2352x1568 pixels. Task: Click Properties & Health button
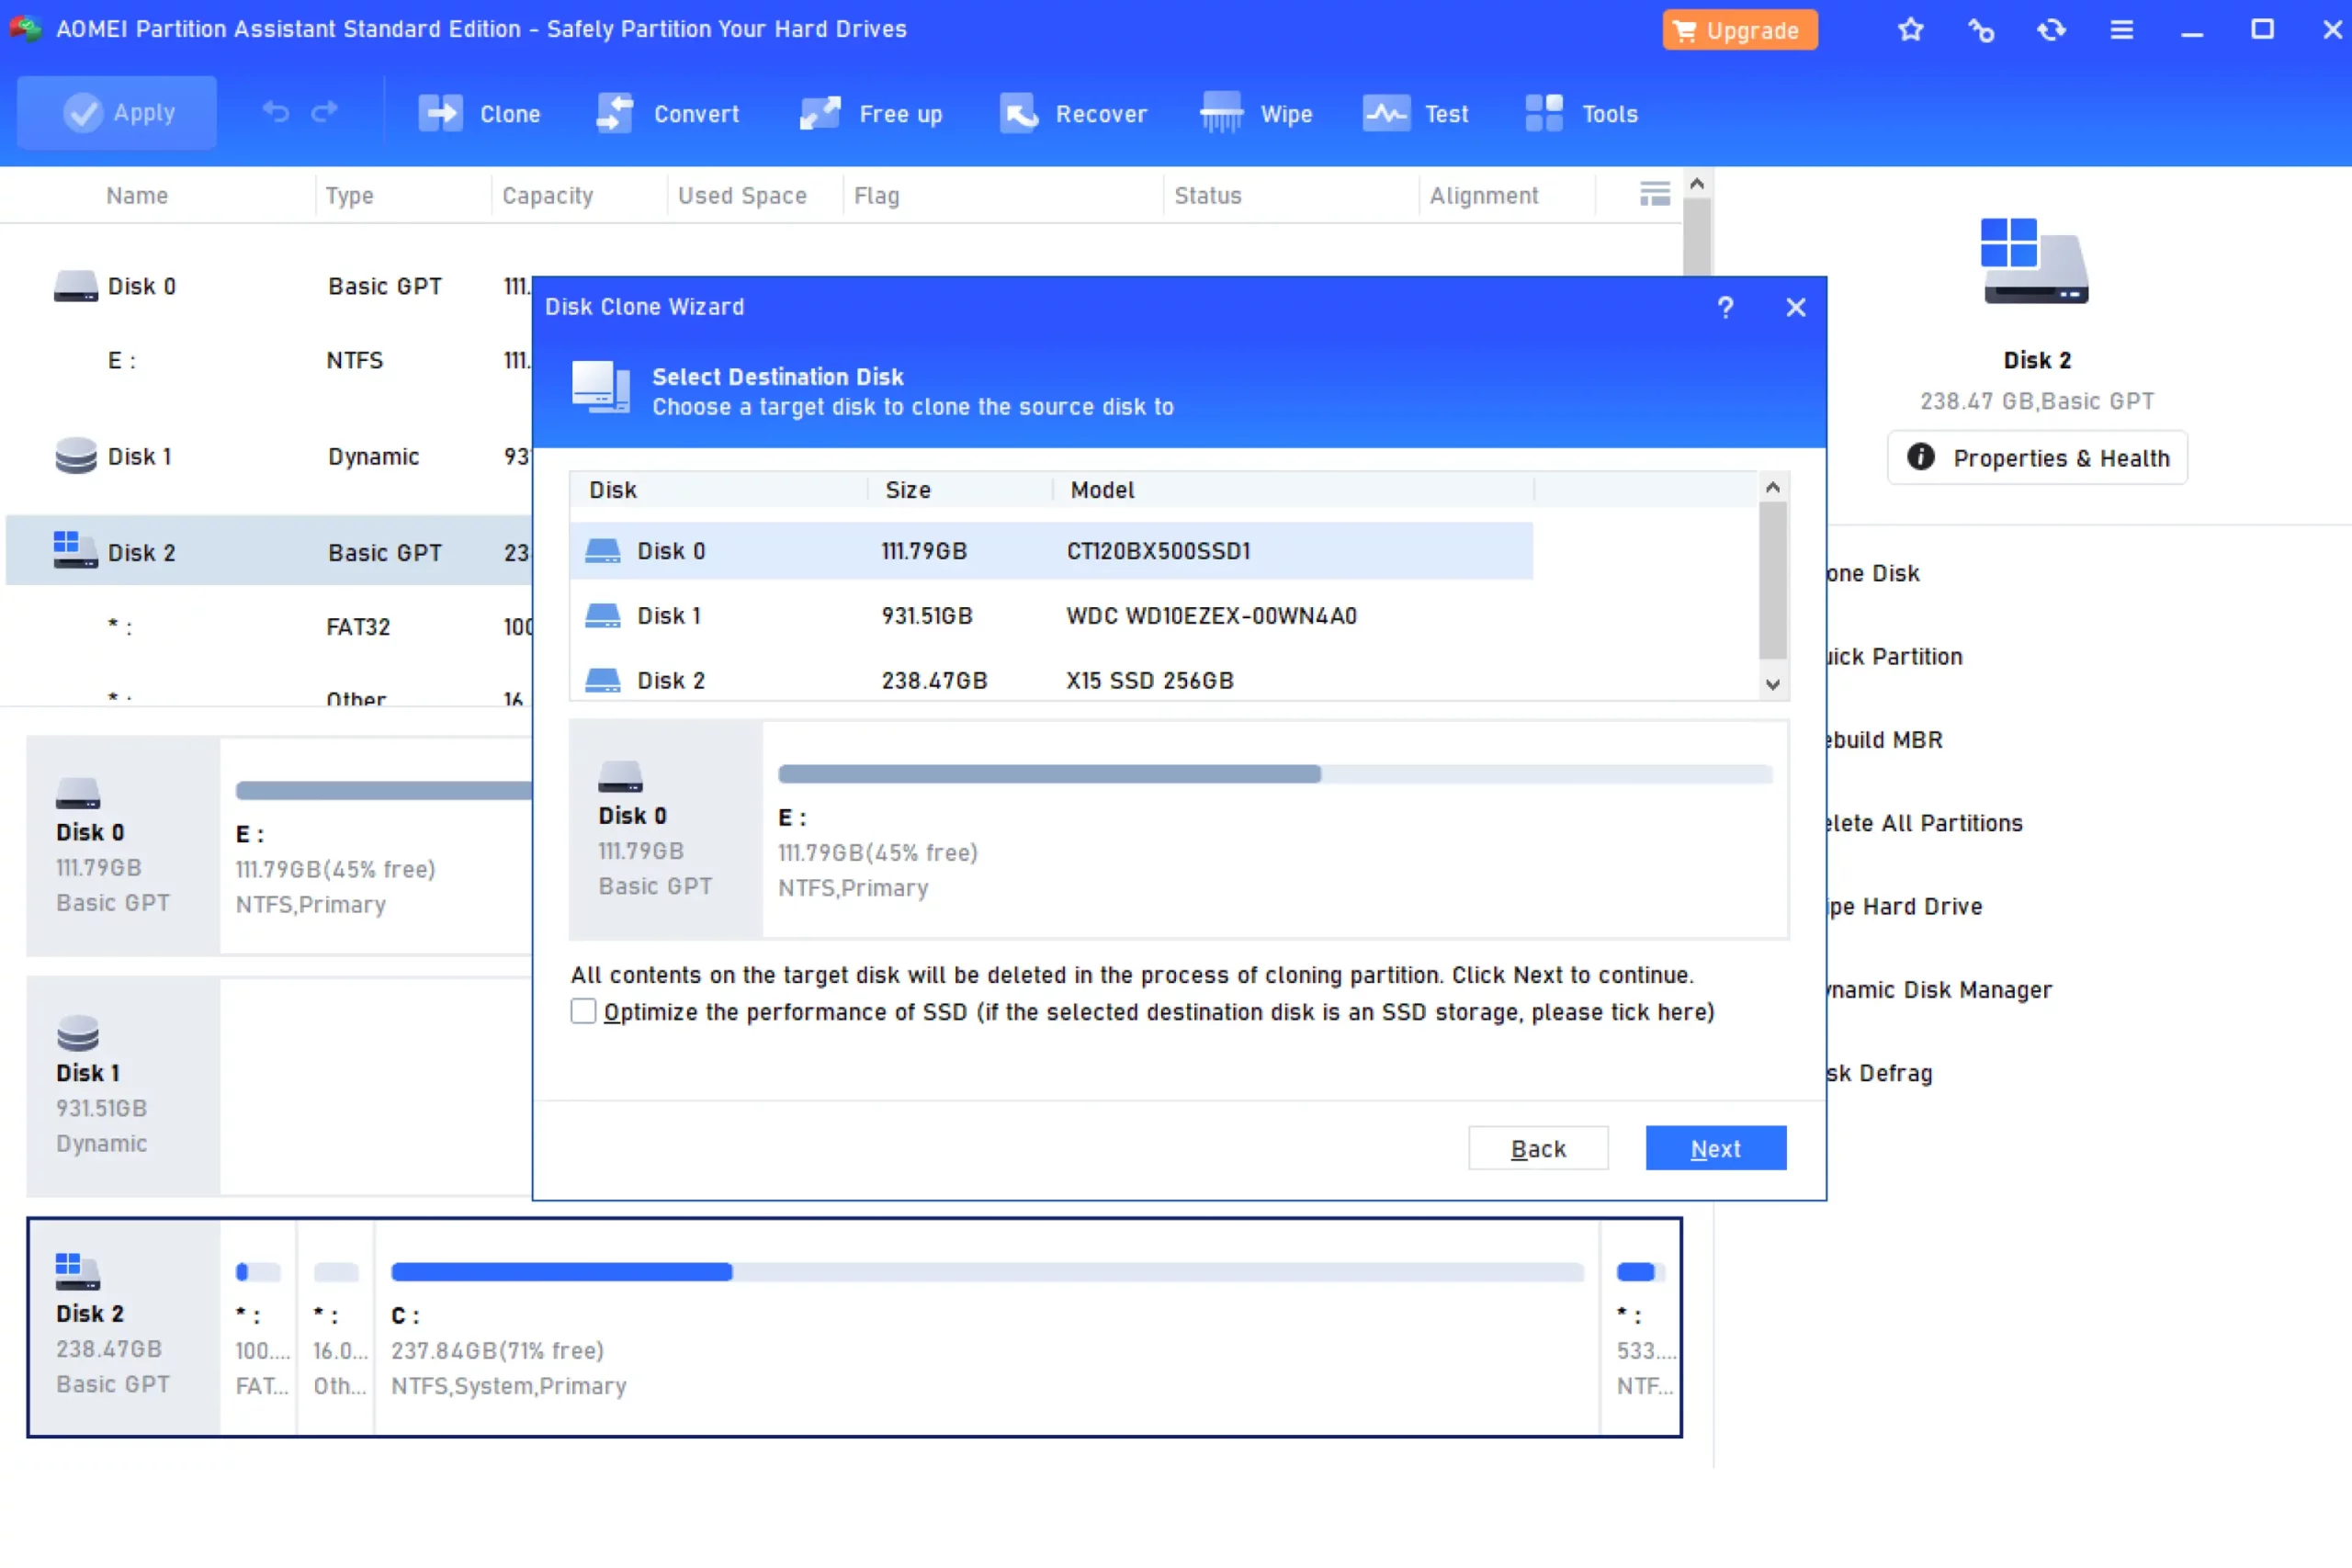click(2037, 458)
